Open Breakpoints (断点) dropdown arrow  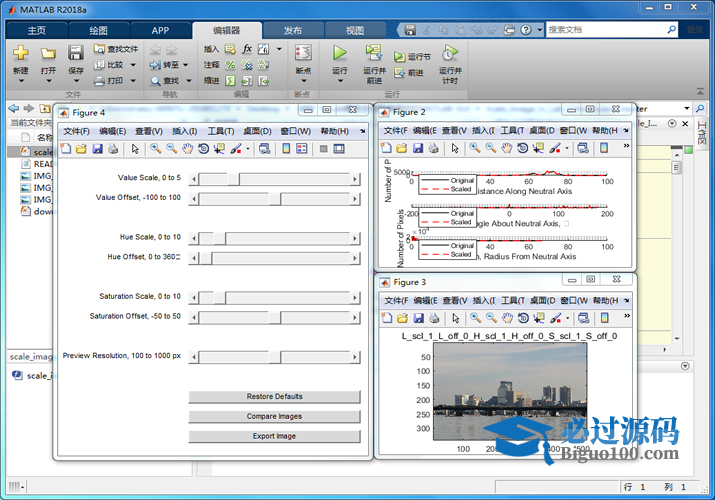(x=304, y=81)
